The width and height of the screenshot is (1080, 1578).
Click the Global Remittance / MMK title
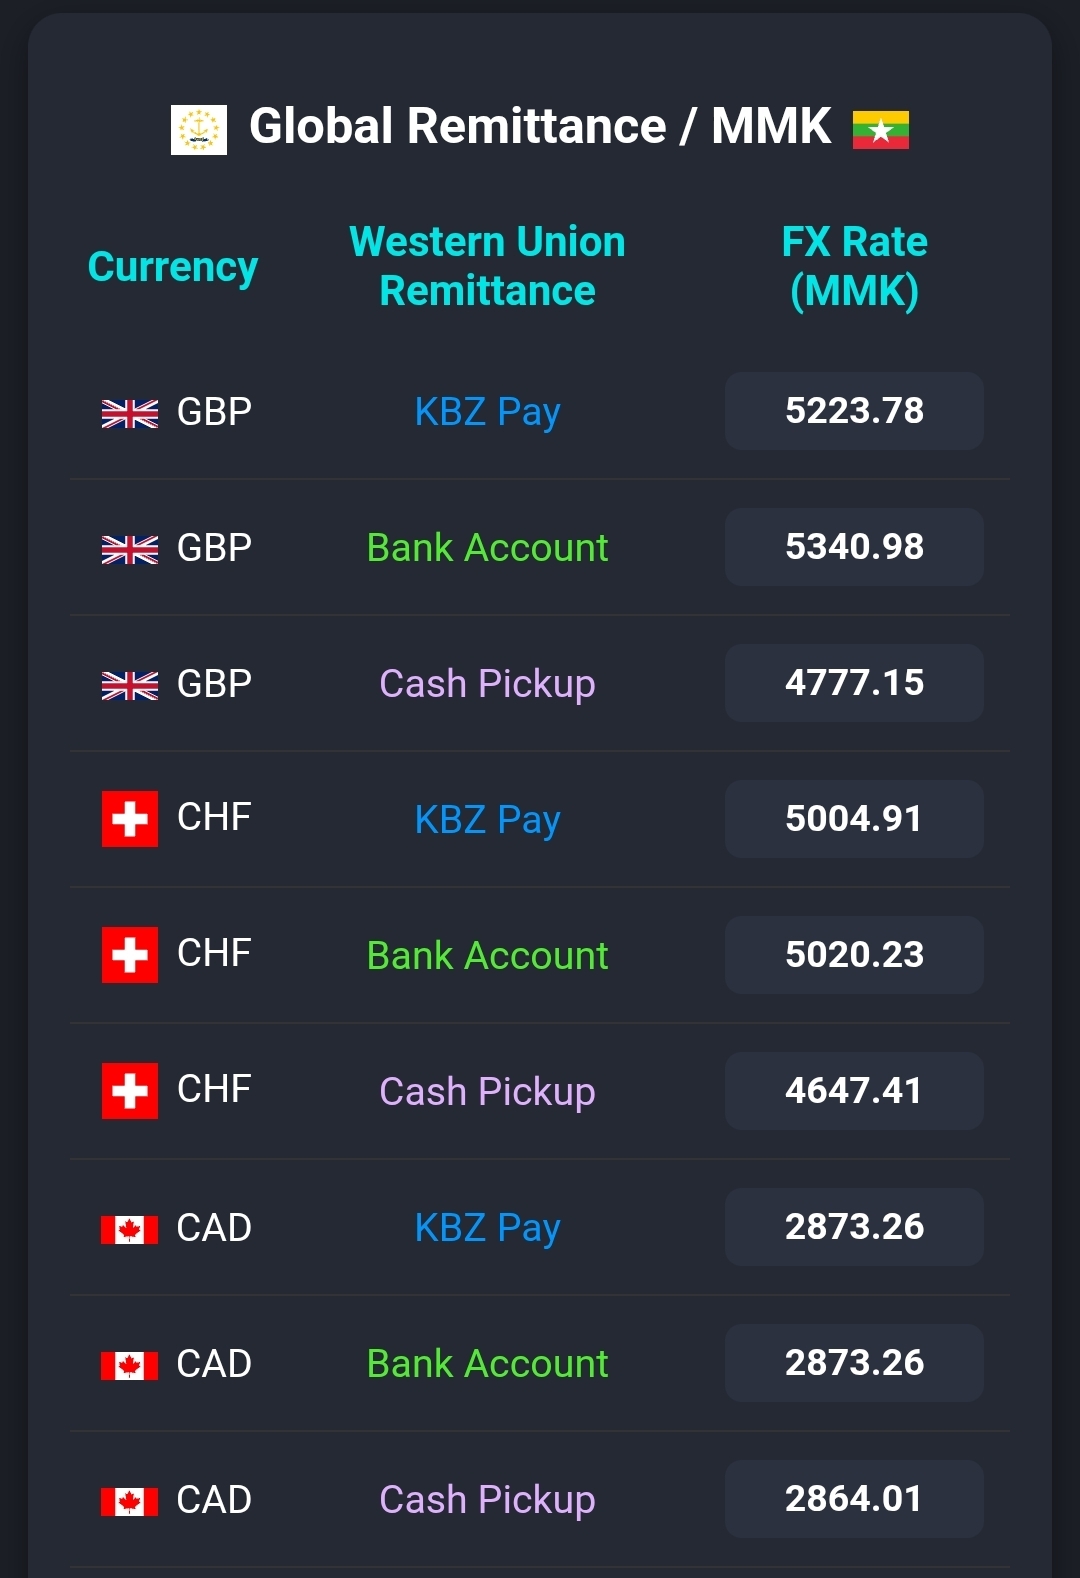point(540,127)
